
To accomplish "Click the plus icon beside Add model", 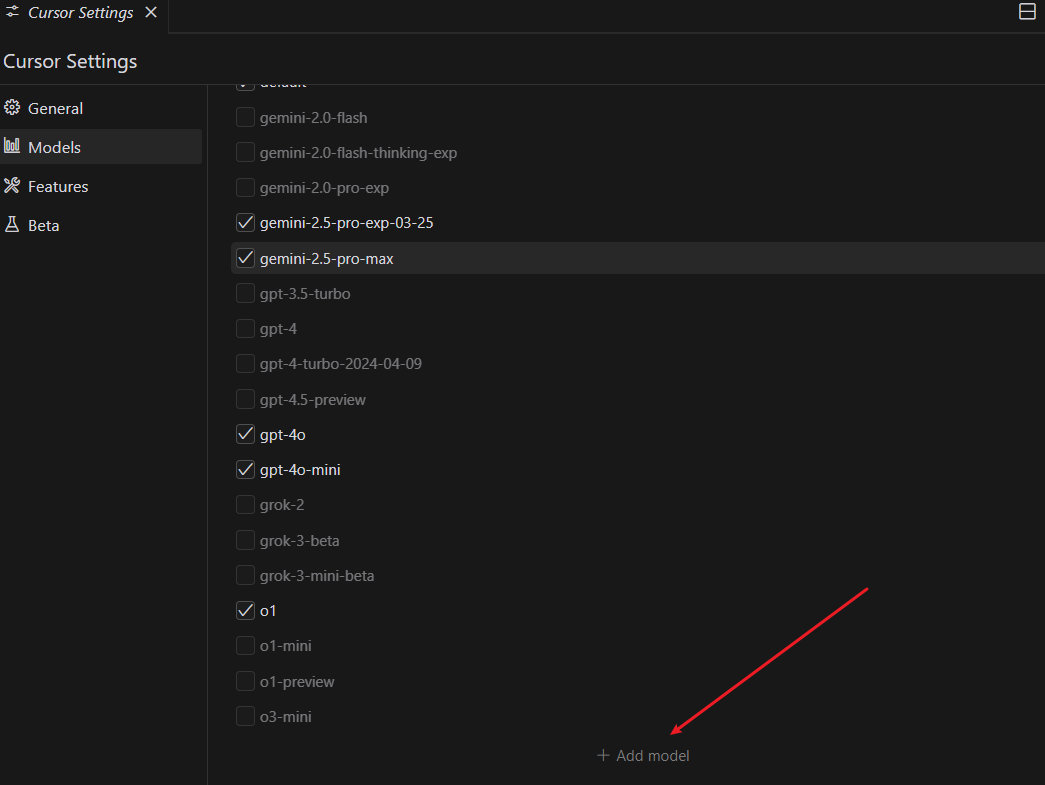I will click(x=603, y=755).
